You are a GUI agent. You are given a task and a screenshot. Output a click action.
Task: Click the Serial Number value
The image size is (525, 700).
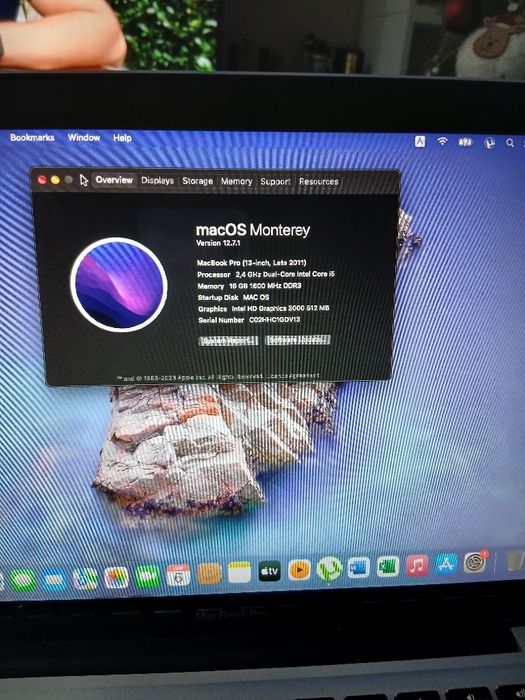click(275, 320)
